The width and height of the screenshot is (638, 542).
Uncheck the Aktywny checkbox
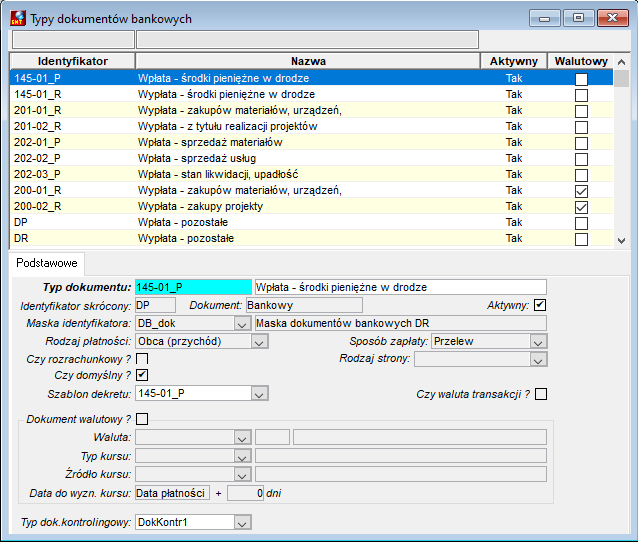click(540, 305)
